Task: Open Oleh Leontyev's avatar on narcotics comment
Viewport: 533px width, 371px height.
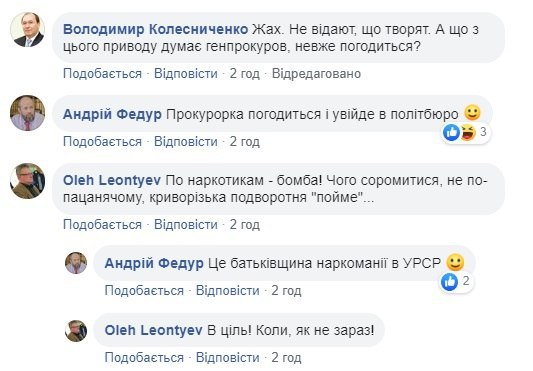Action: click(x=28, y=181)
